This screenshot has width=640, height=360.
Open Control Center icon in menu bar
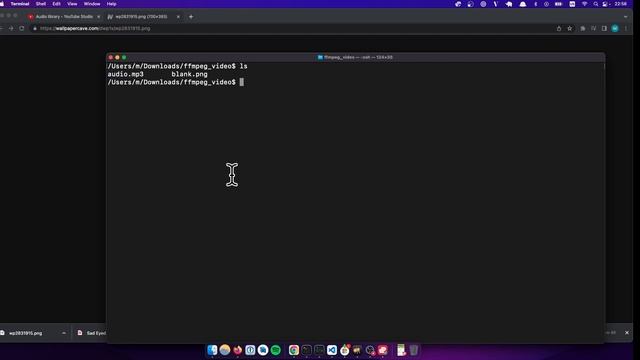605,4
